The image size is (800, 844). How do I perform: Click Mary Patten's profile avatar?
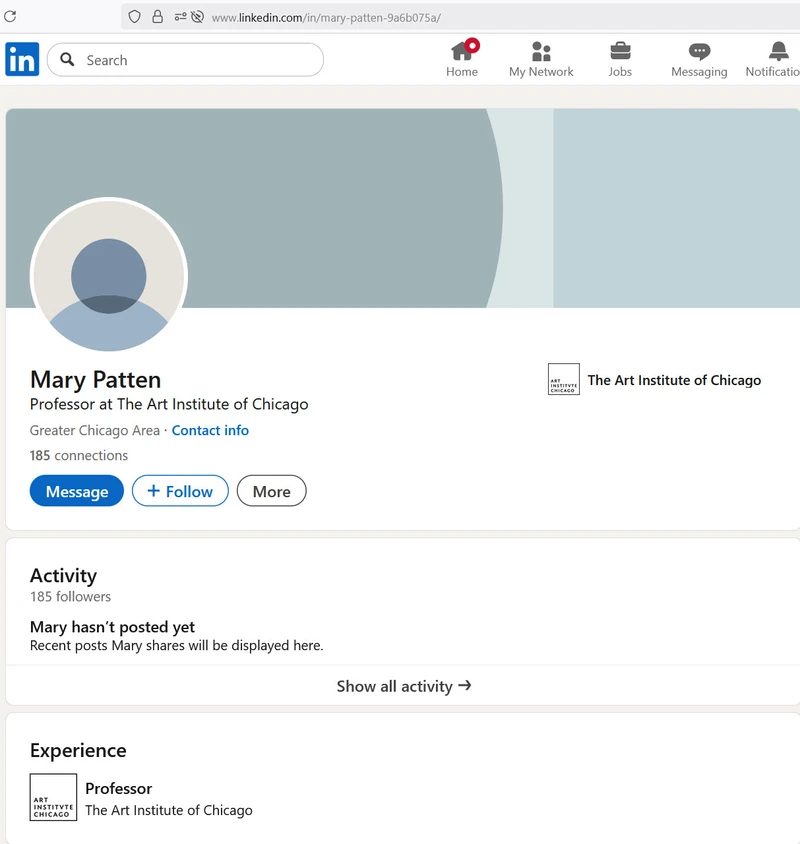click(109, 276)
